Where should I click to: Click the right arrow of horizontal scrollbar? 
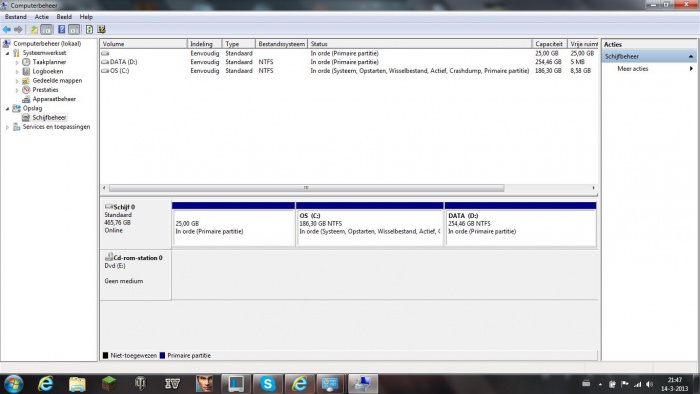point(593,188)
